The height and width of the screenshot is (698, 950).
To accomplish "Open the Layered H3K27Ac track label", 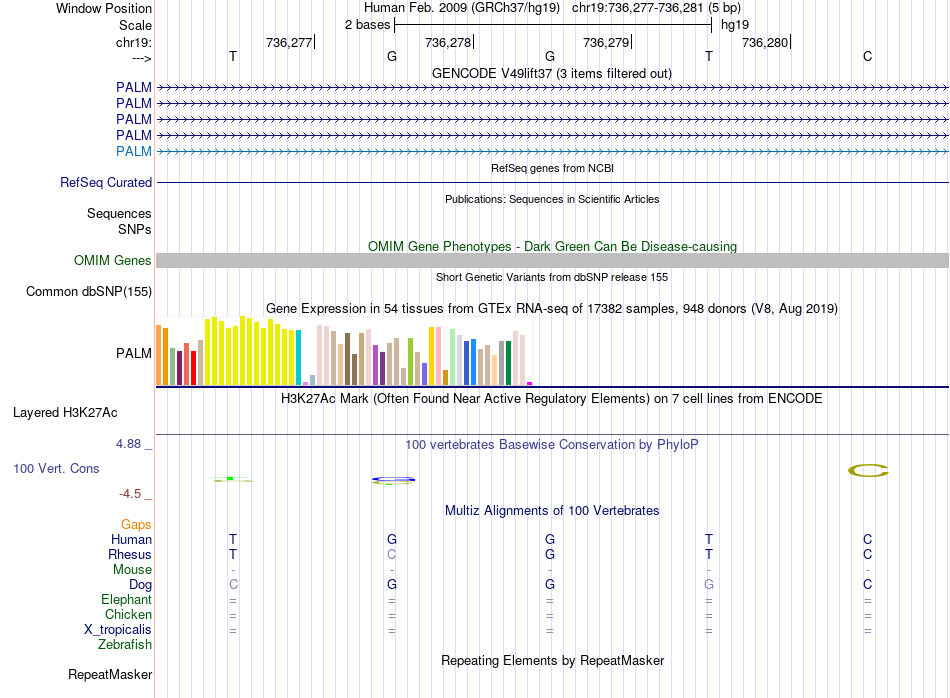I will [x=65, y=413].
